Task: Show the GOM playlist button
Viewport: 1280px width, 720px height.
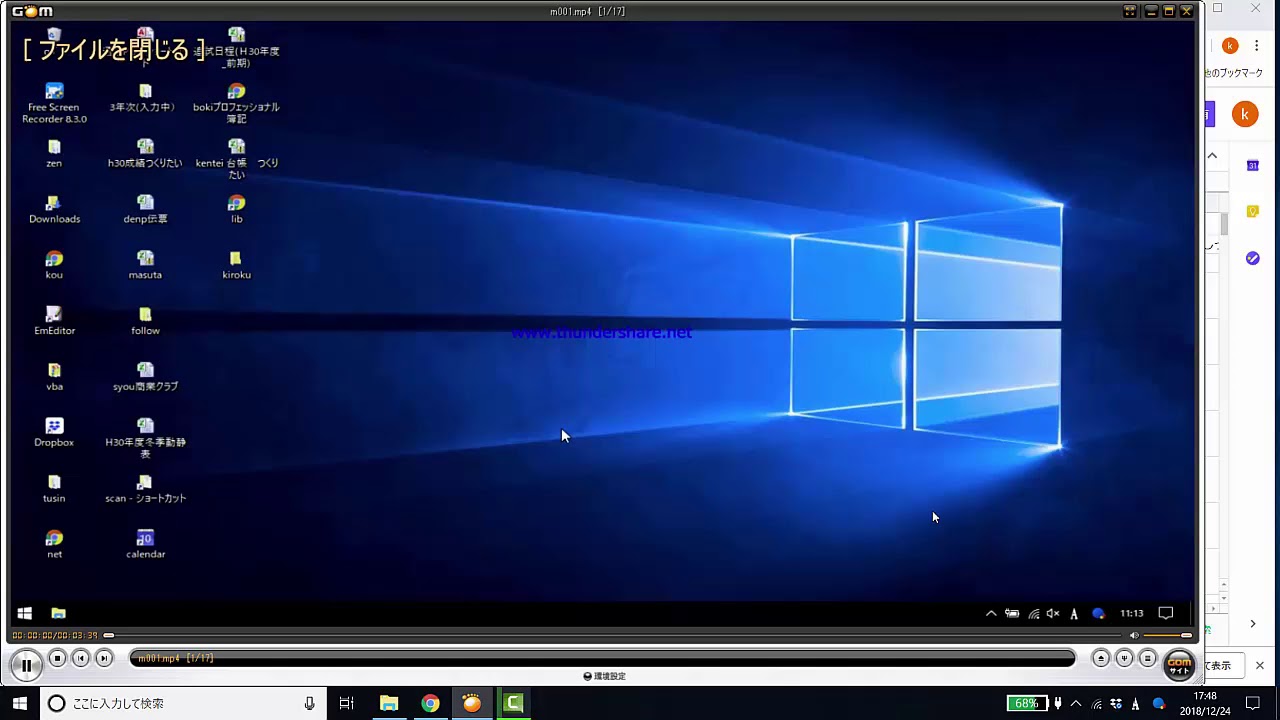Action: 1147,658
